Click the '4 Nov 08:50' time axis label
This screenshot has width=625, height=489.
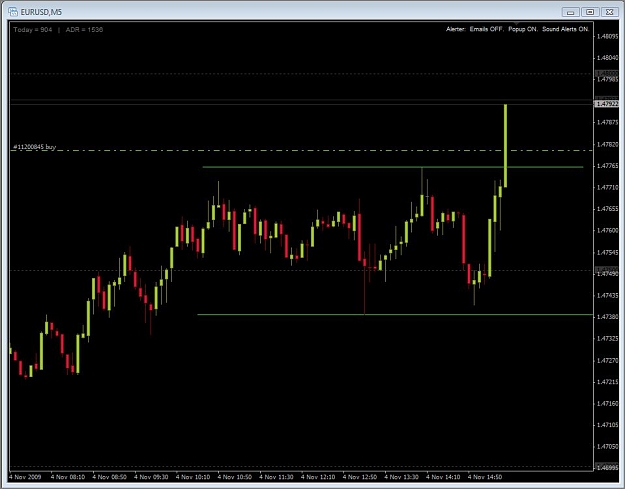(109, 477)
